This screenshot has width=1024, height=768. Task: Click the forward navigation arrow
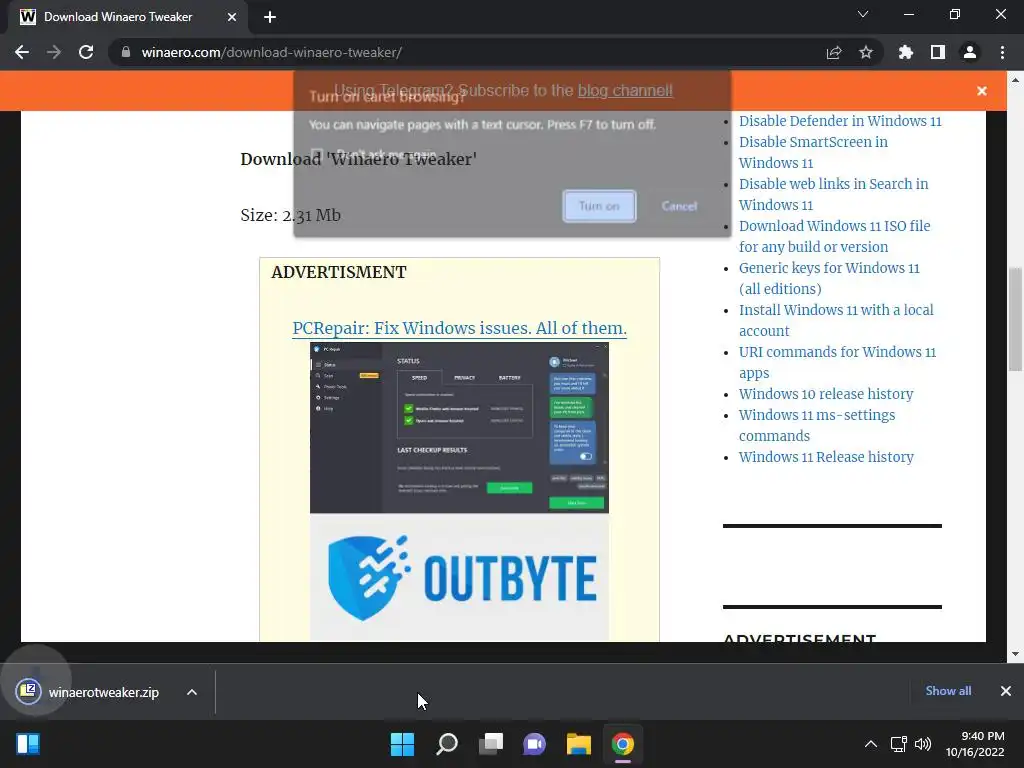click(54, 52)
